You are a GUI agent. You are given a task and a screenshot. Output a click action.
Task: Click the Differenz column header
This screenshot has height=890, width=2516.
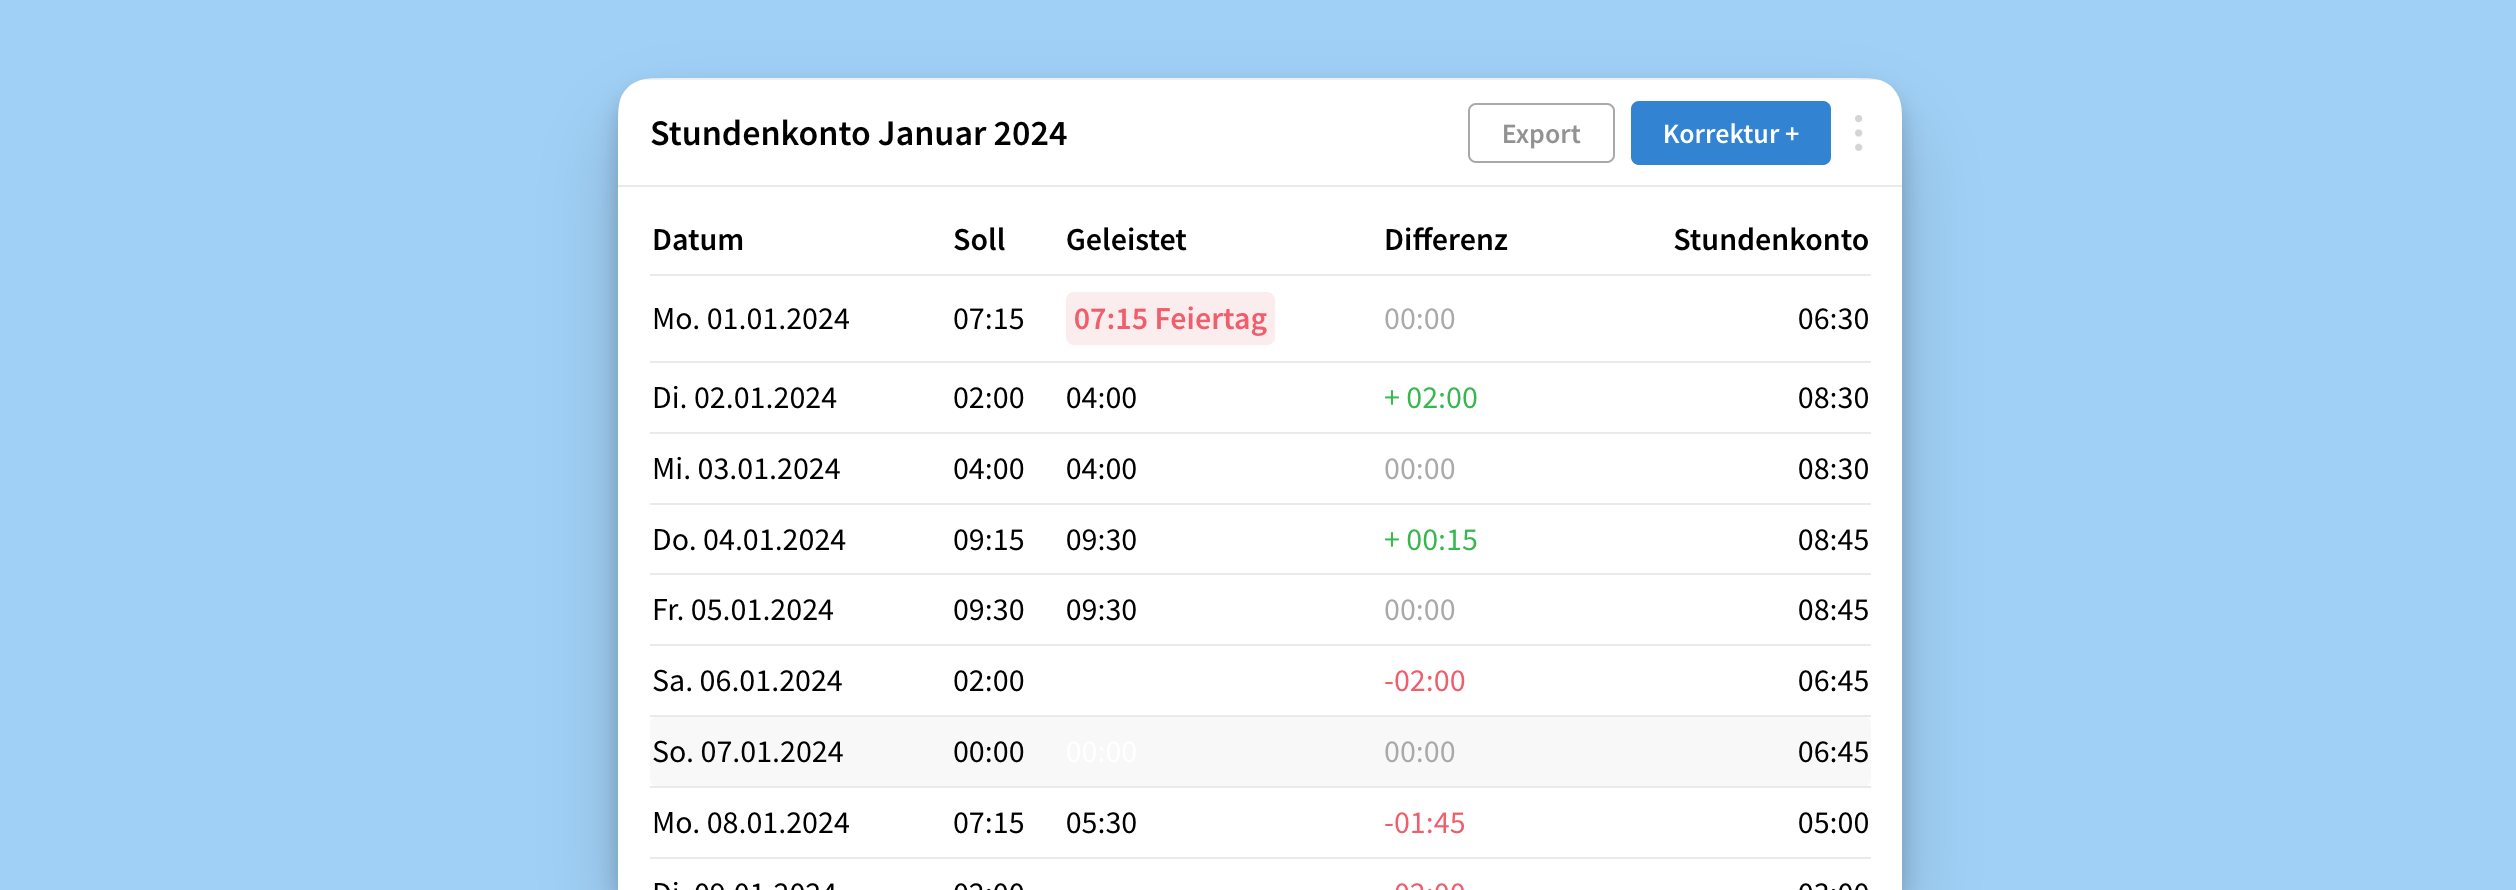coord(1445,240)
